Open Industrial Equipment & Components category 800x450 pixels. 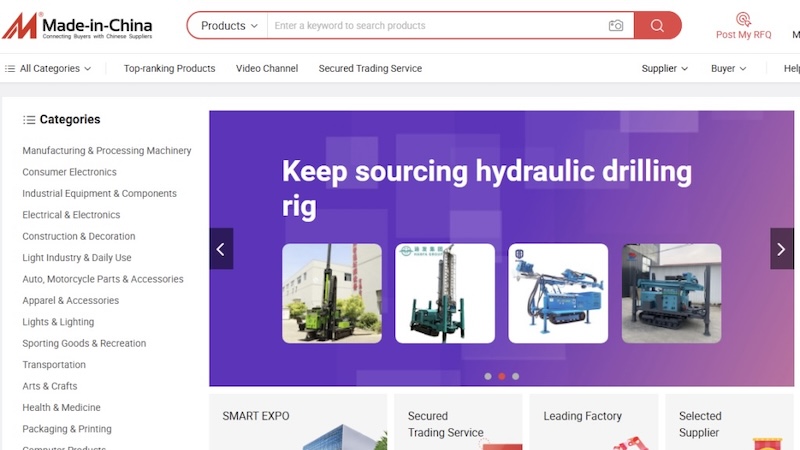(x=99, y=193)
